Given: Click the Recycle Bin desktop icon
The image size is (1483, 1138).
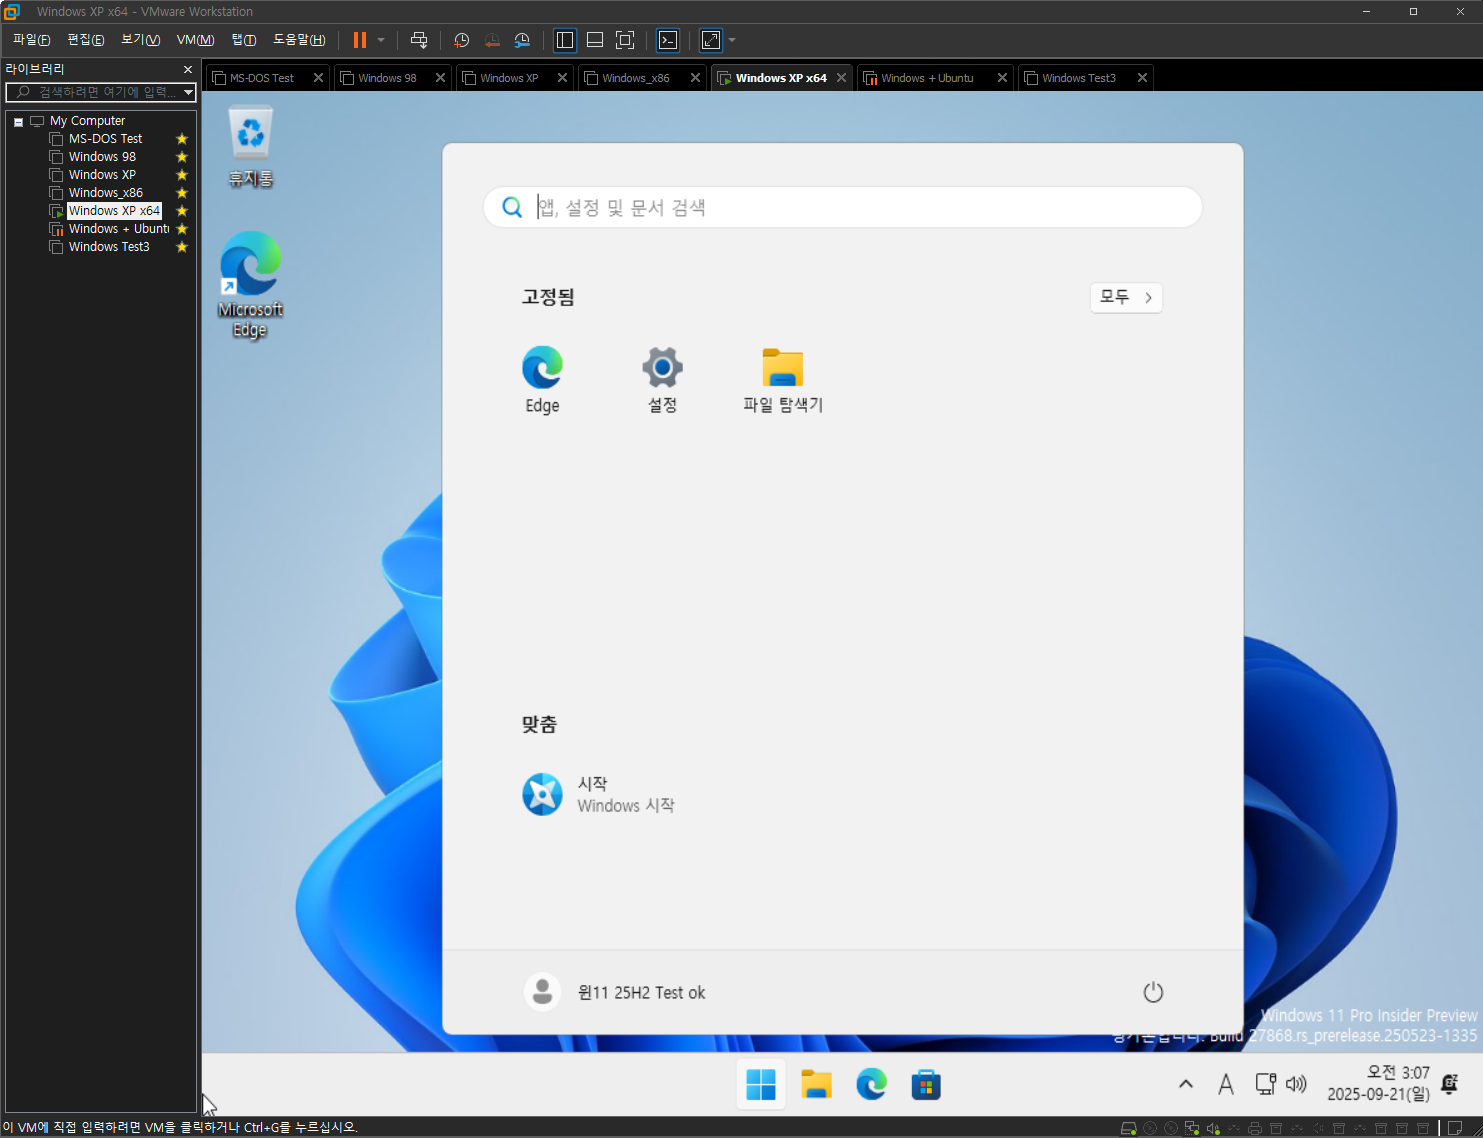Looking at the screenshot, I should coord(251,148).
